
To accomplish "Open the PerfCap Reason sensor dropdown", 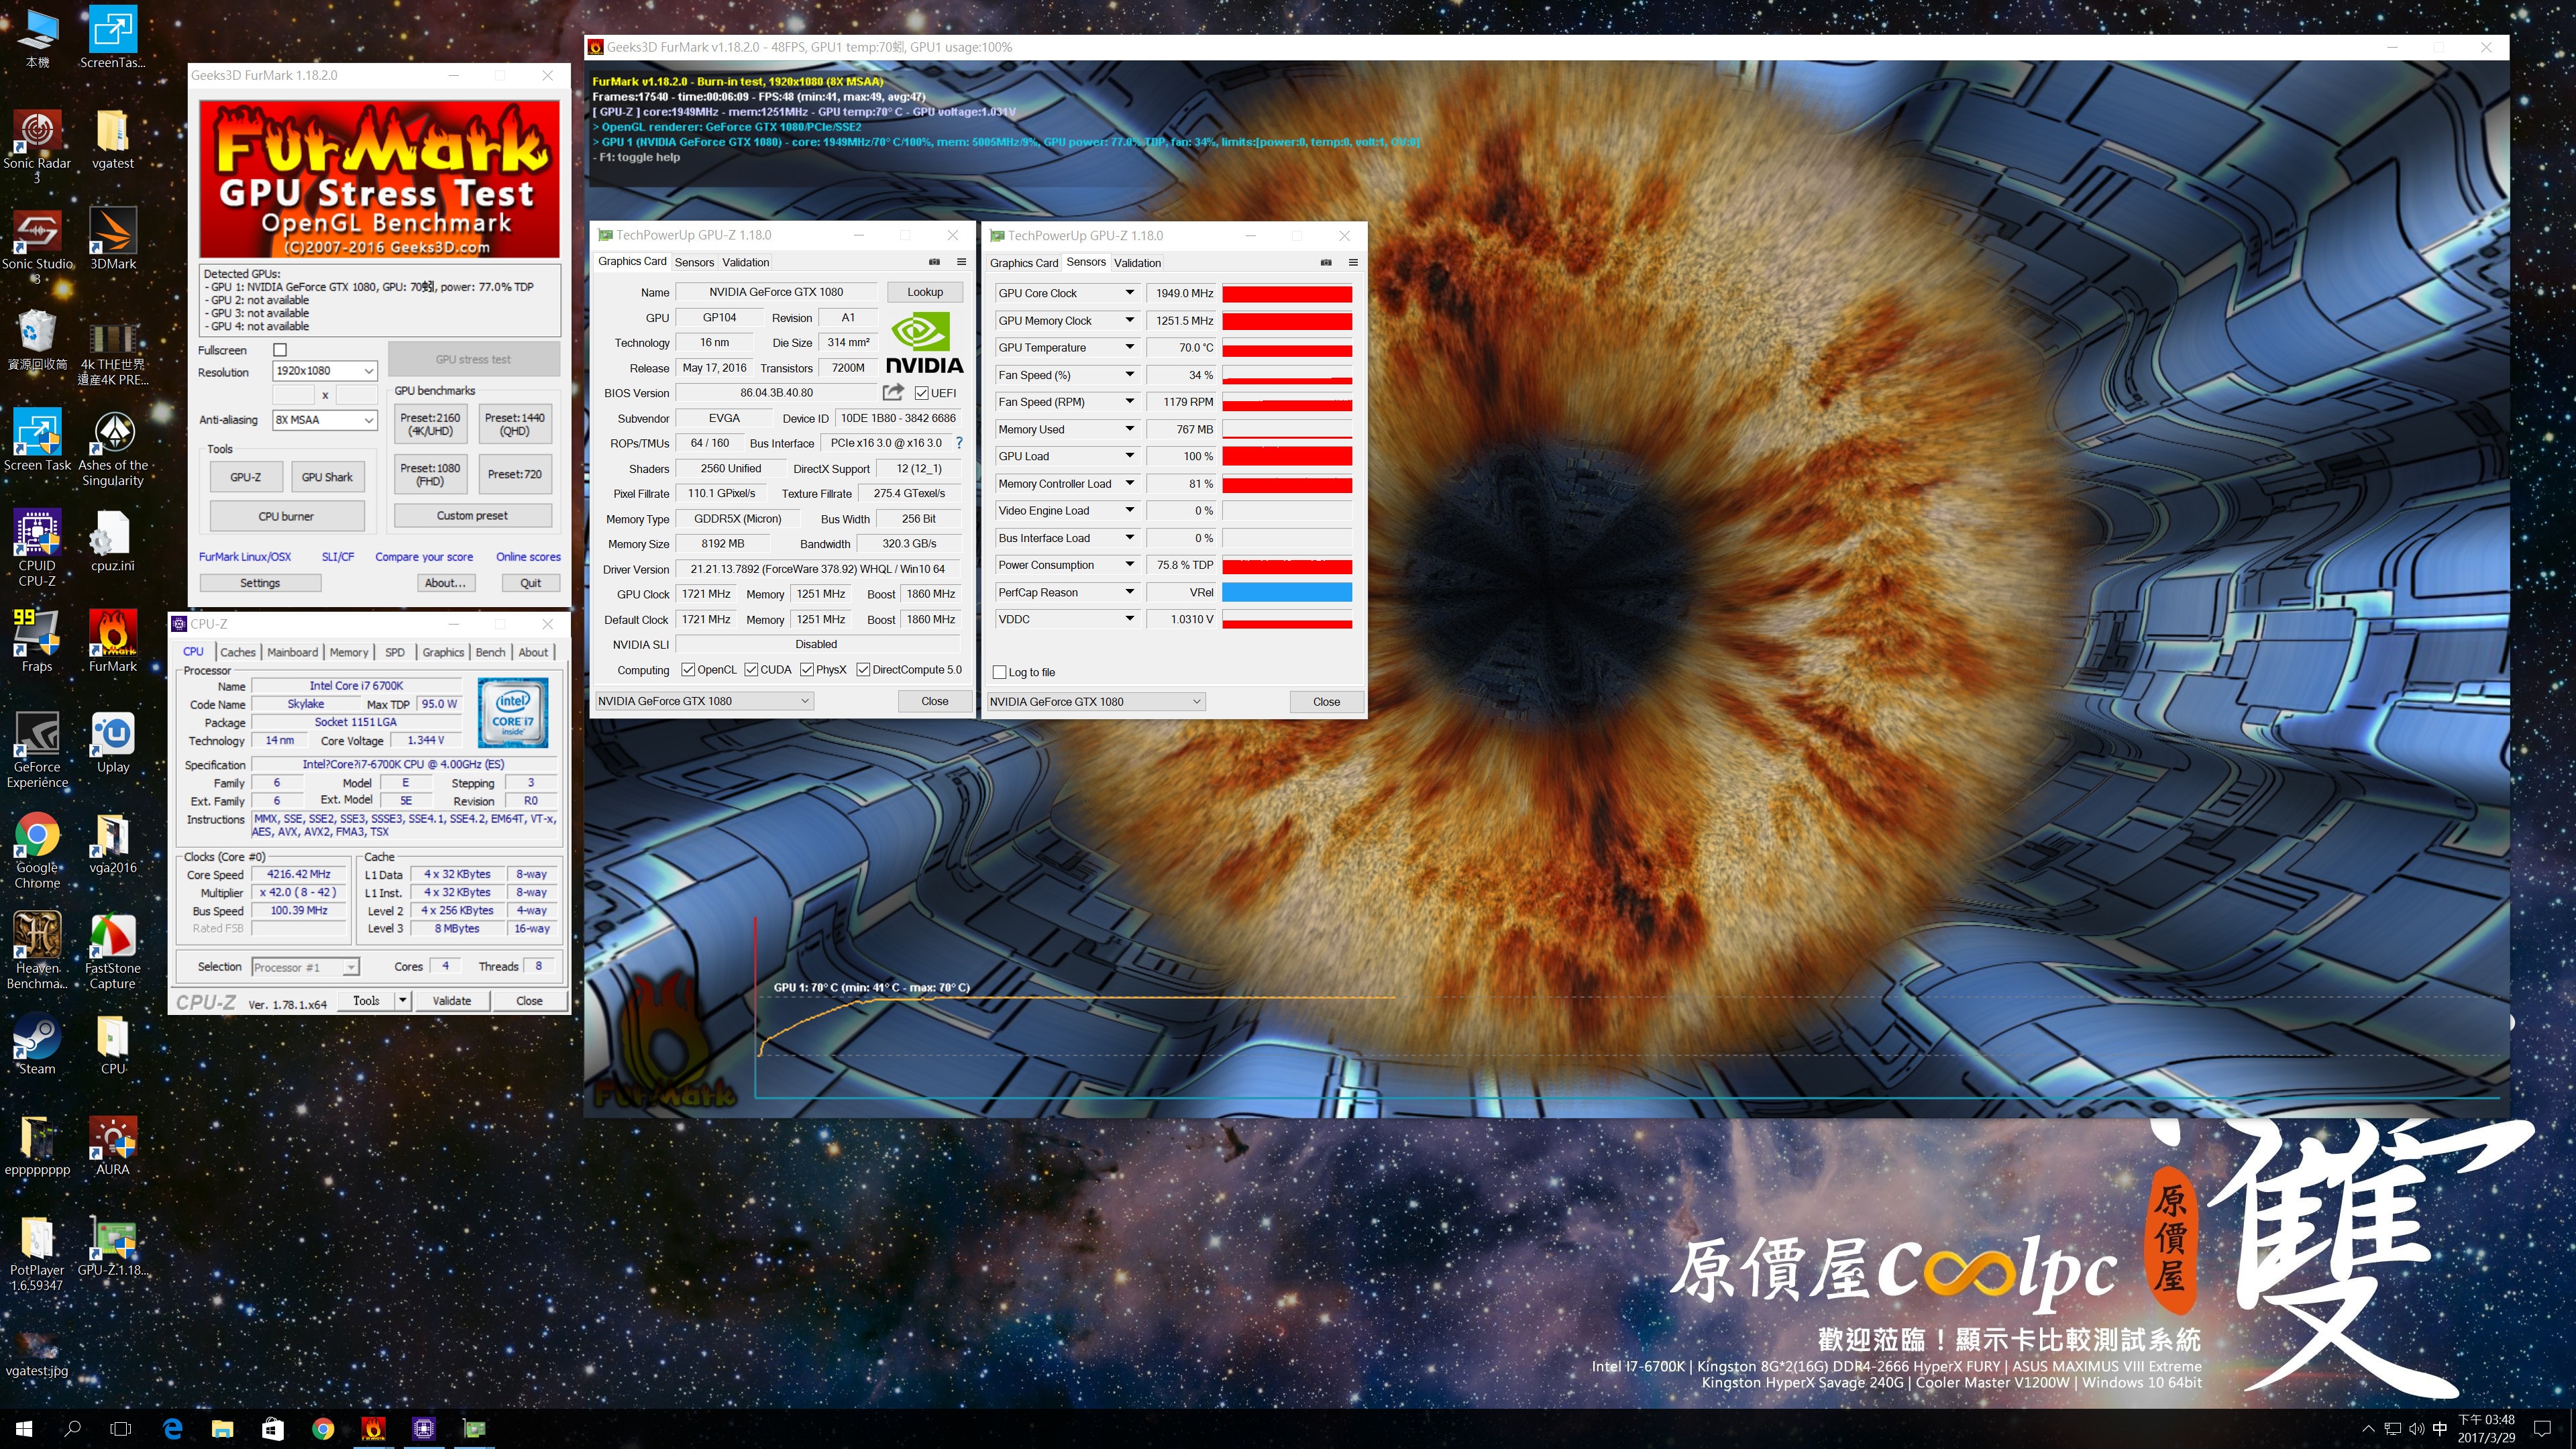I will point(1129,592).
